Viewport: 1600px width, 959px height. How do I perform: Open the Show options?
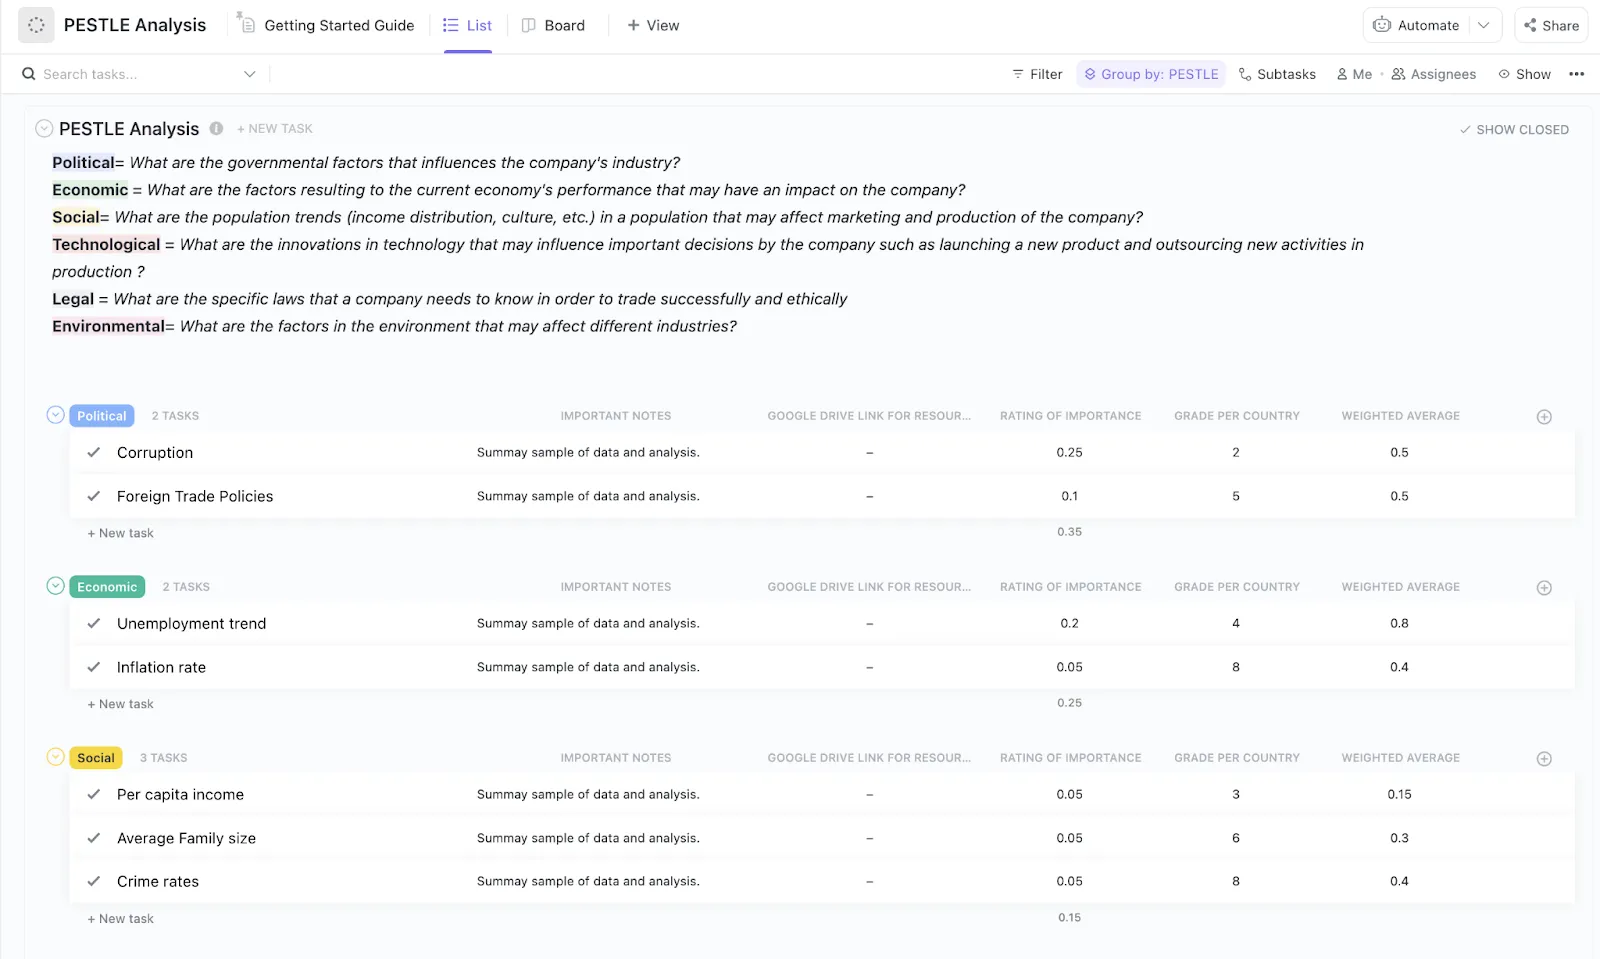coord(1524,74)
